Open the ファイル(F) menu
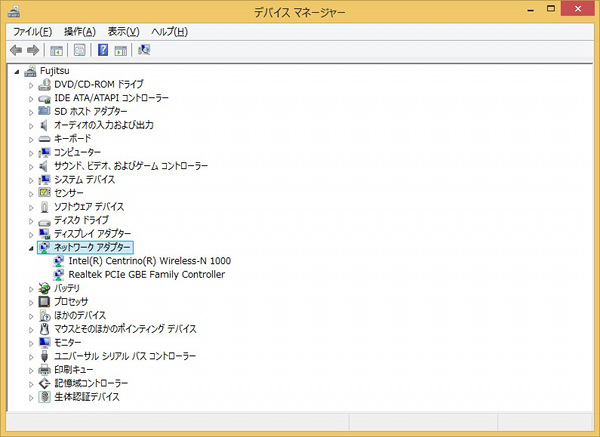600x437 pixels. 32,32
